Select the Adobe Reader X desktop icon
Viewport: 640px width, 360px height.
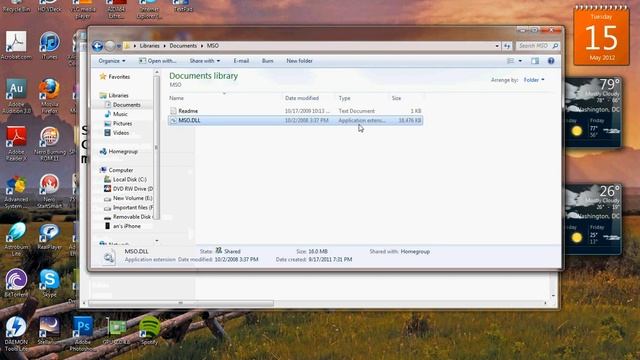(16, 143)
